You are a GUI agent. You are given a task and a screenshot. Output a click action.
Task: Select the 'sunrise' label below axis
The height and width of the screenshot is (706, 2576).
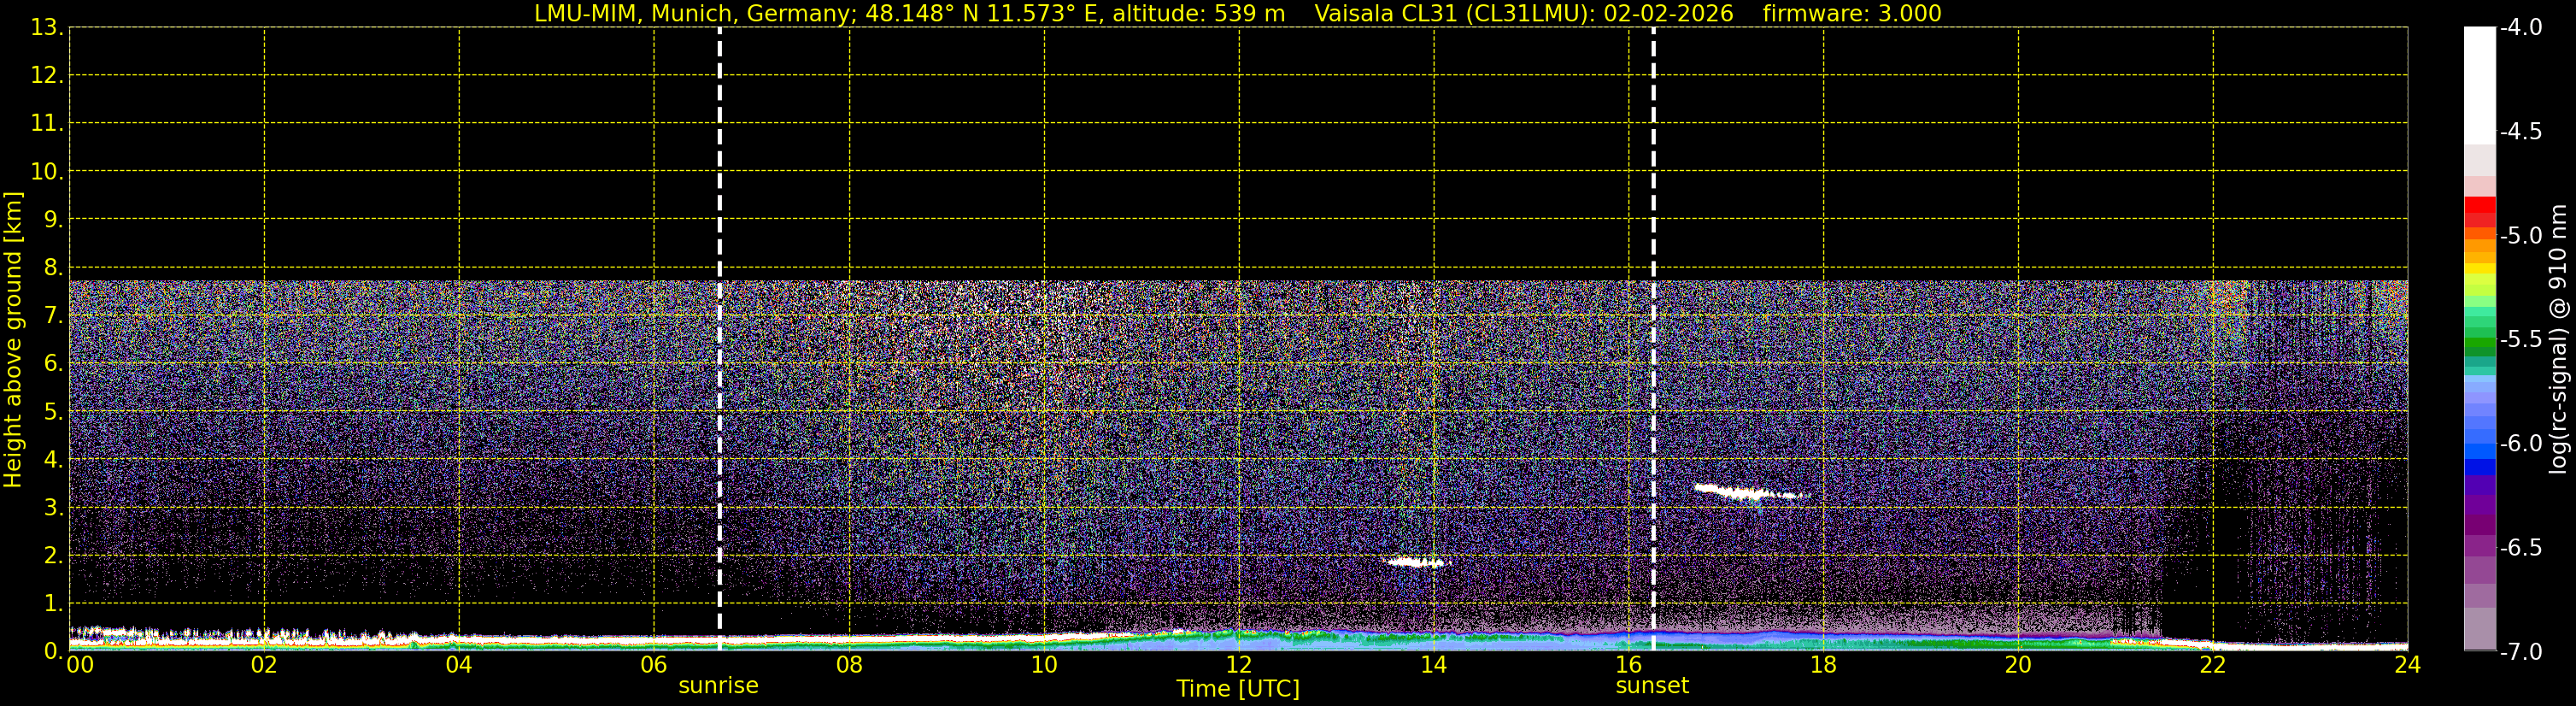718,686
